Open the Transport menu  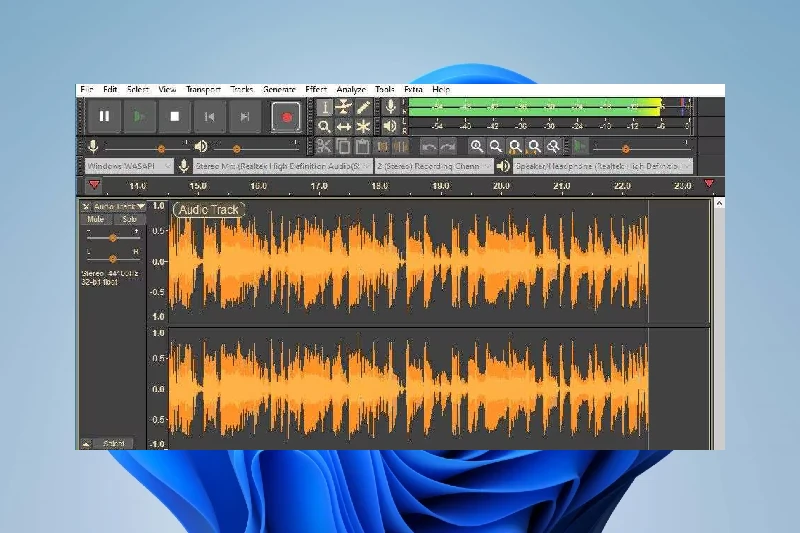click(x=203, y=90)
